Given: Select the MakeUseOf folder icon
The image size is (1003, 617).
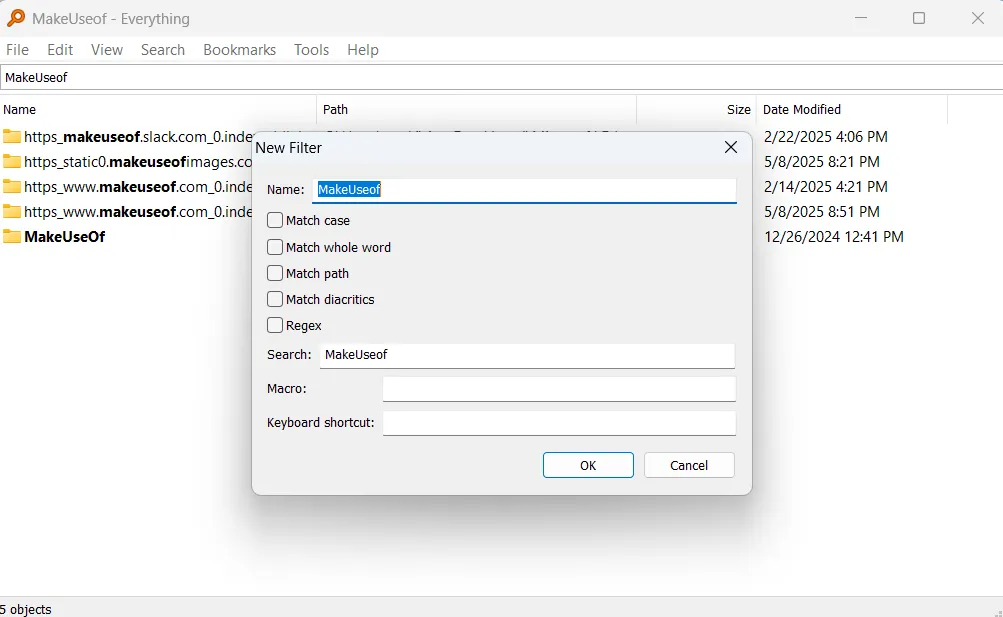Looking at the screenshot, I should [x=12, y=237].
